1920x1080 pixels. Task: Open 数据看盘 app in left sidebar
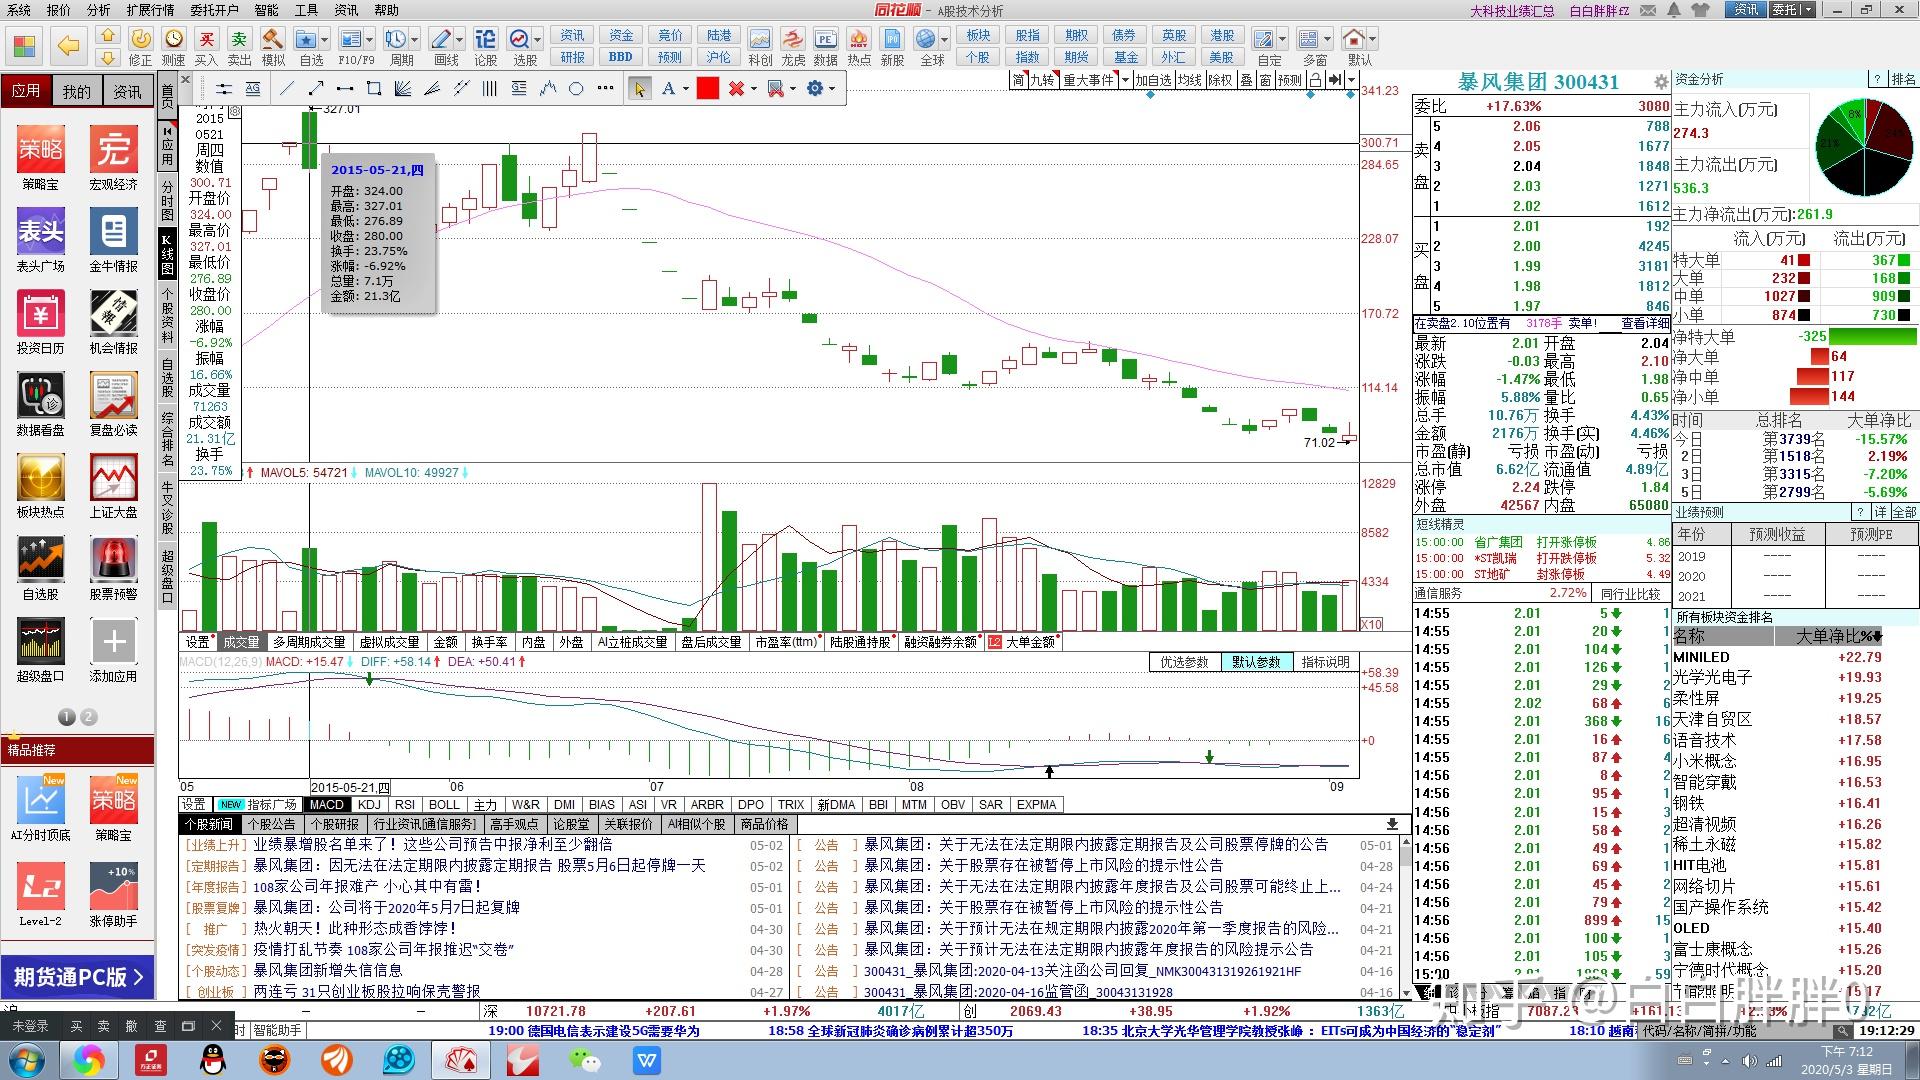[40, 404]
